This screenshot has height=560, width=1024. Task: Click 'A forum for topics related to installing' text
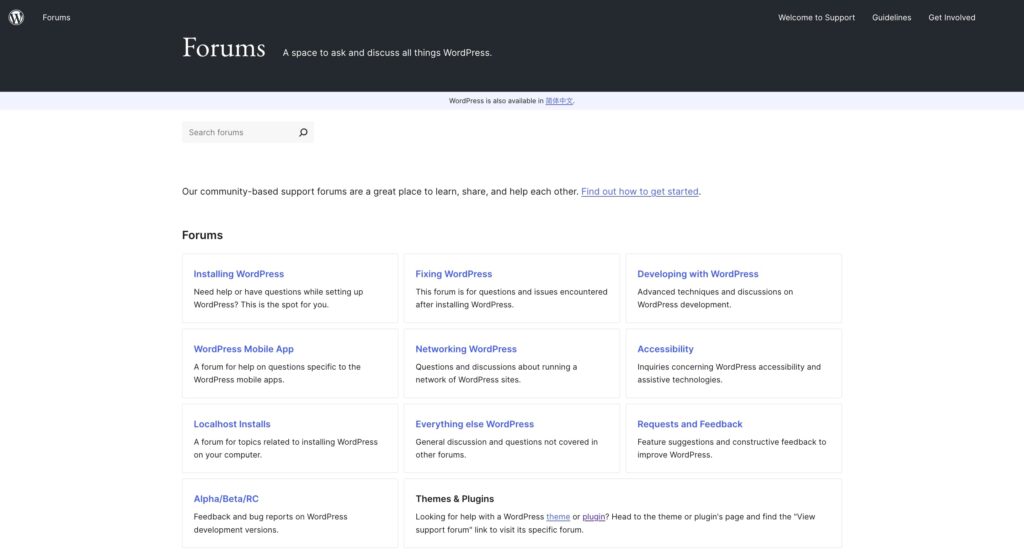285,448
